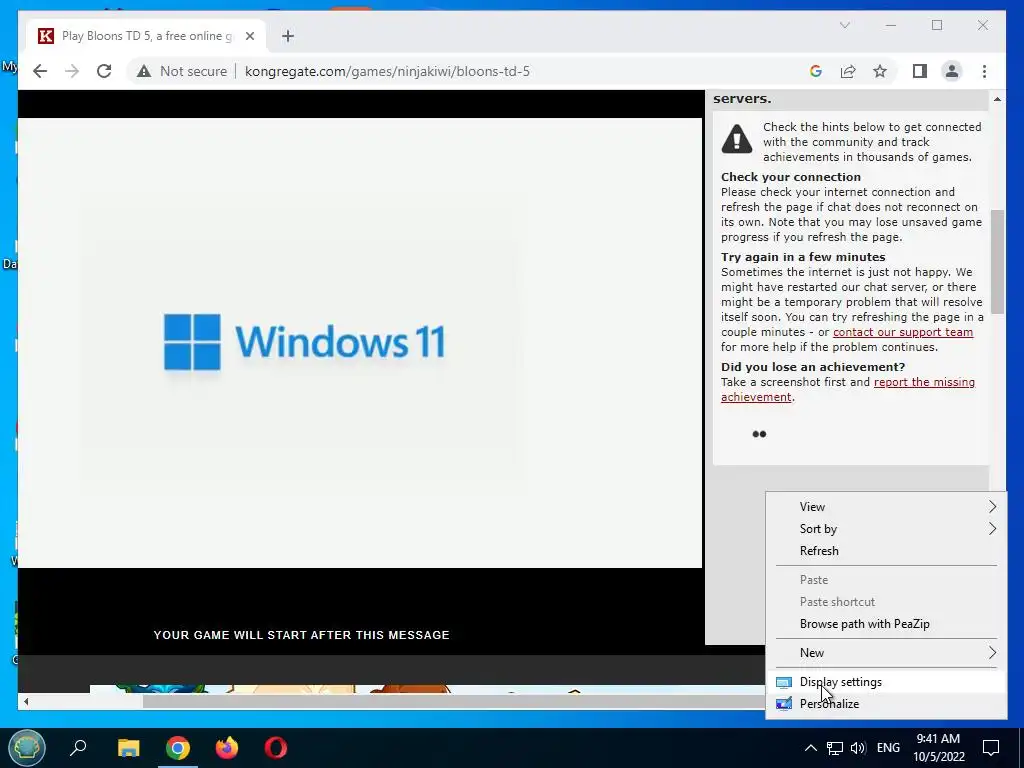
Task: Open the New submenu entry
Action: (x=886, y=652)
